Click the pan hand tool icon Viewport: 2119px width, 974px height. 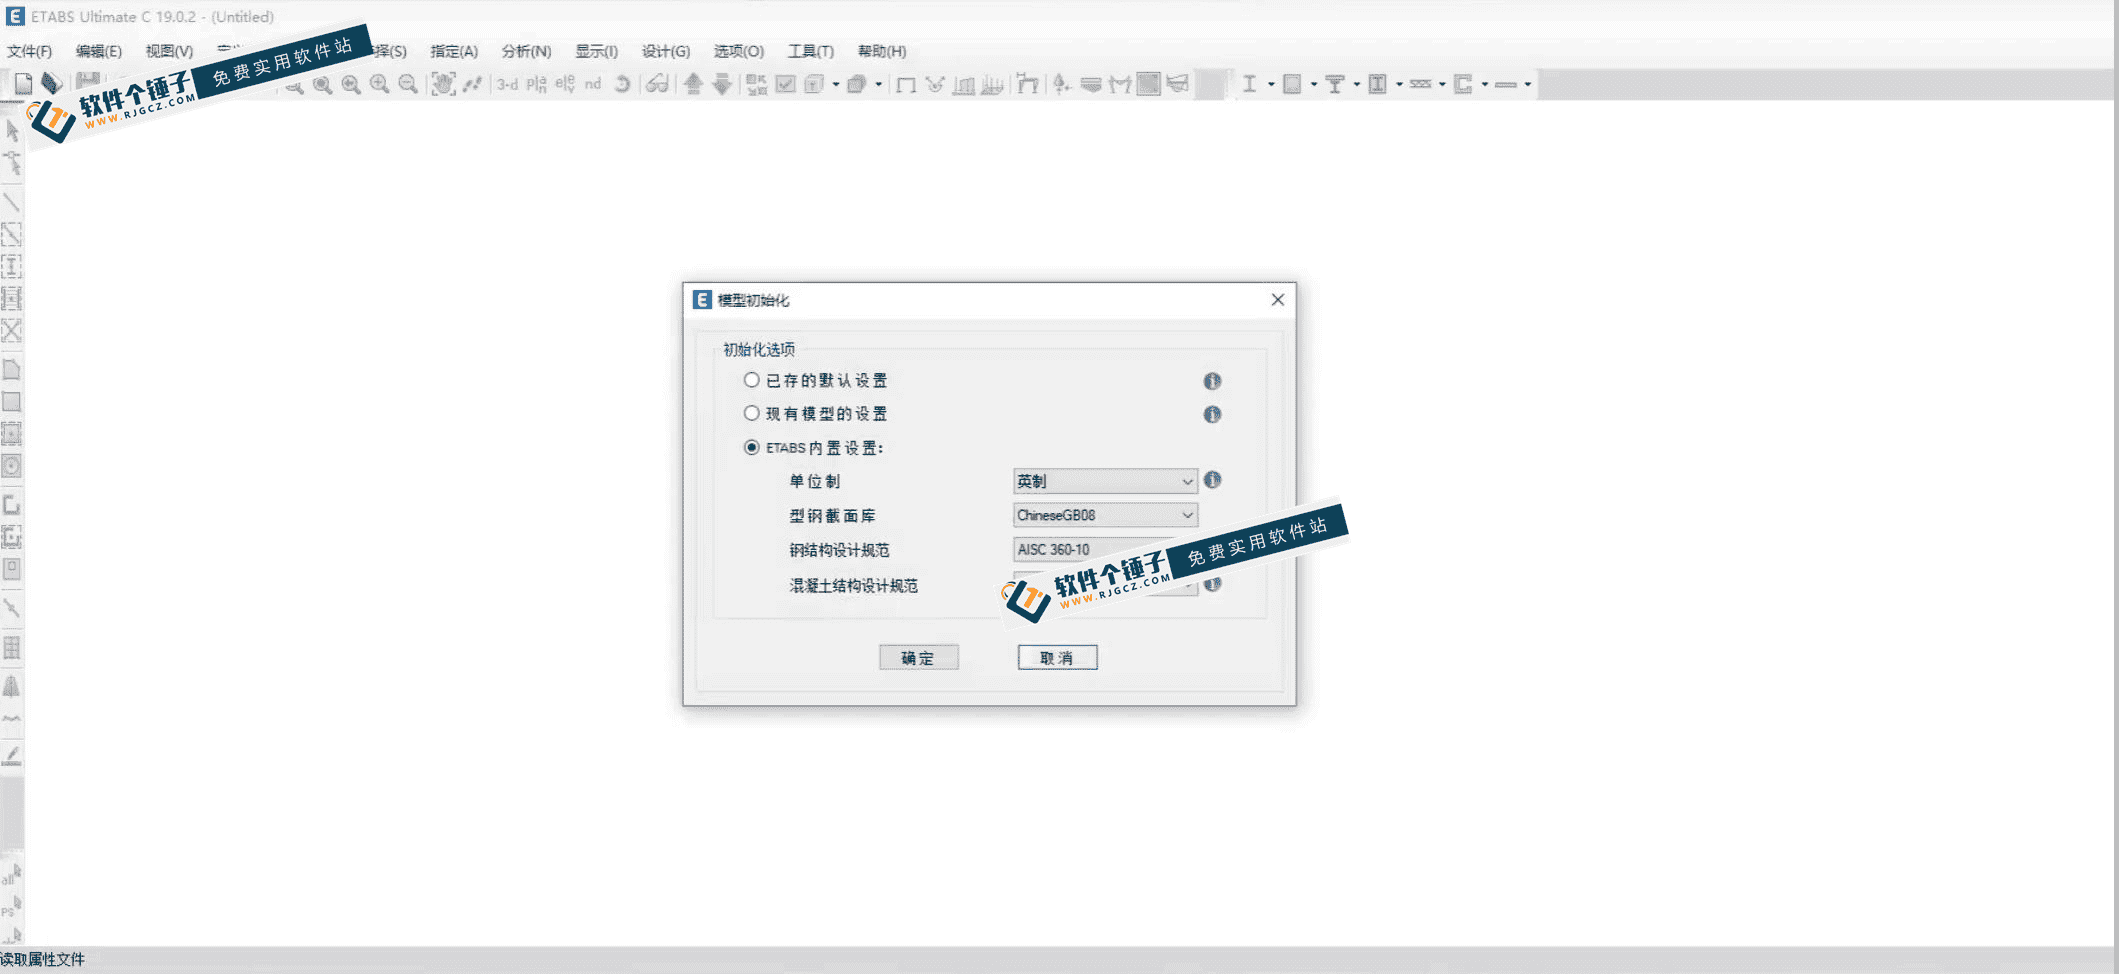click(x=443, y=84)
